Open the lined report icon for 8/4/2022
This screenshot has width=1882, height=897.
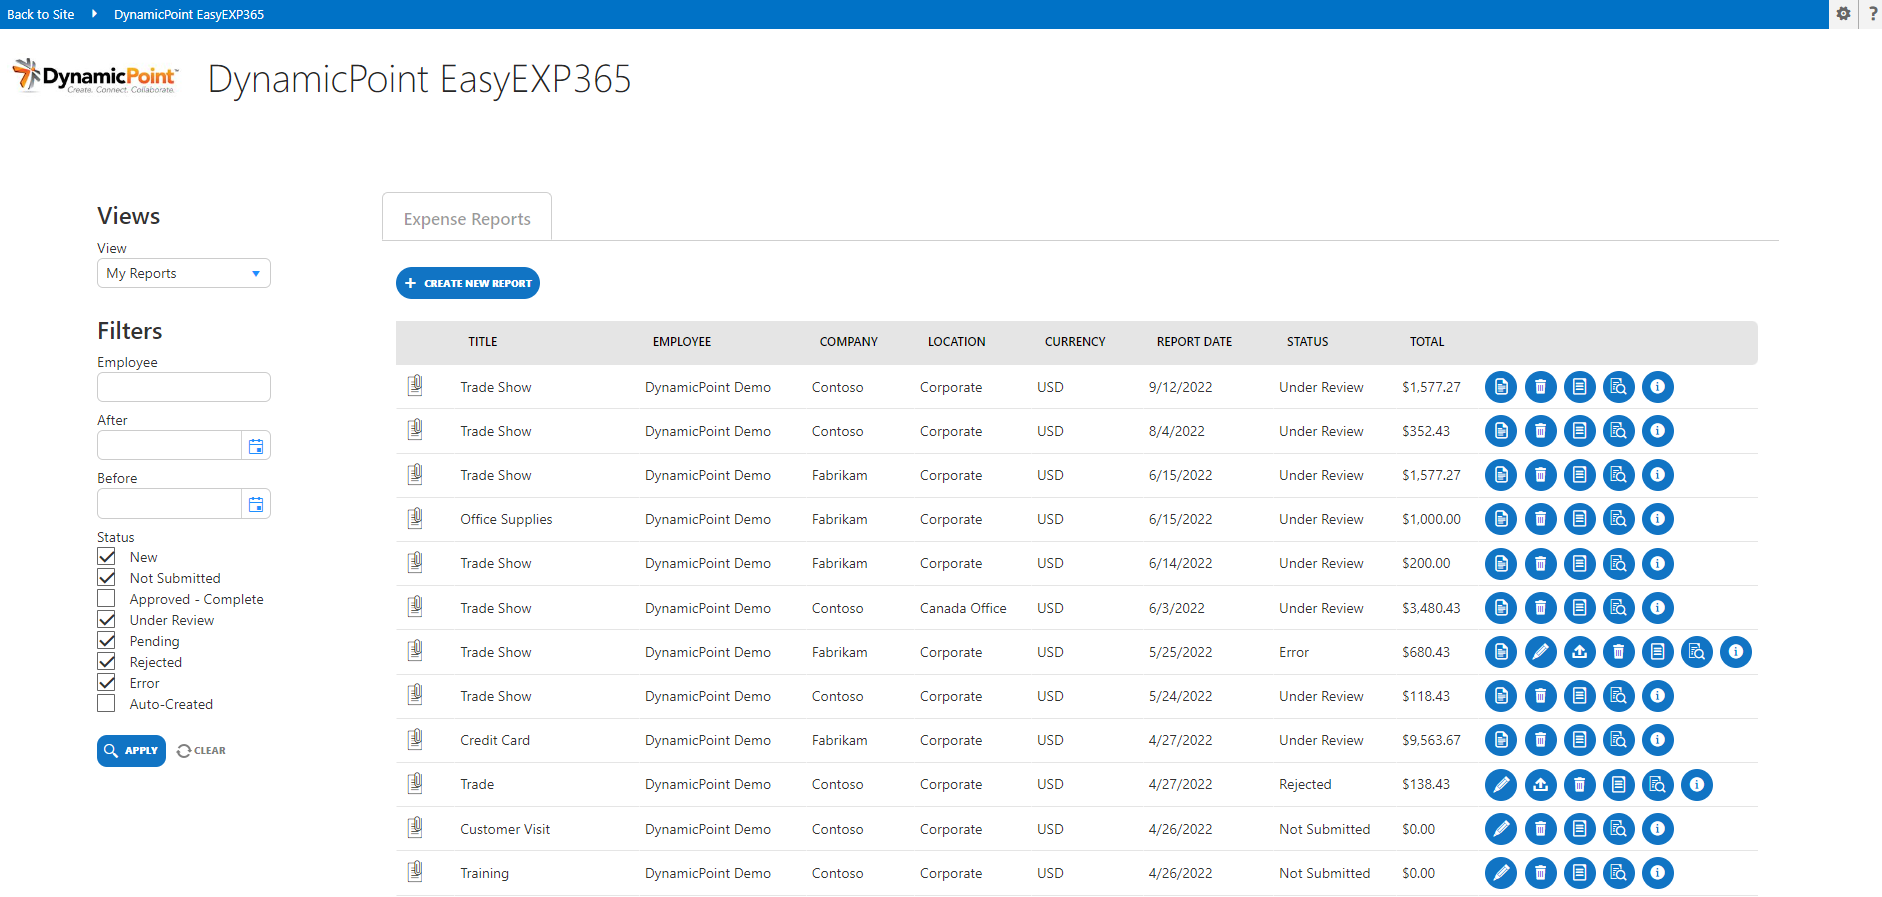click(1579, 431)
